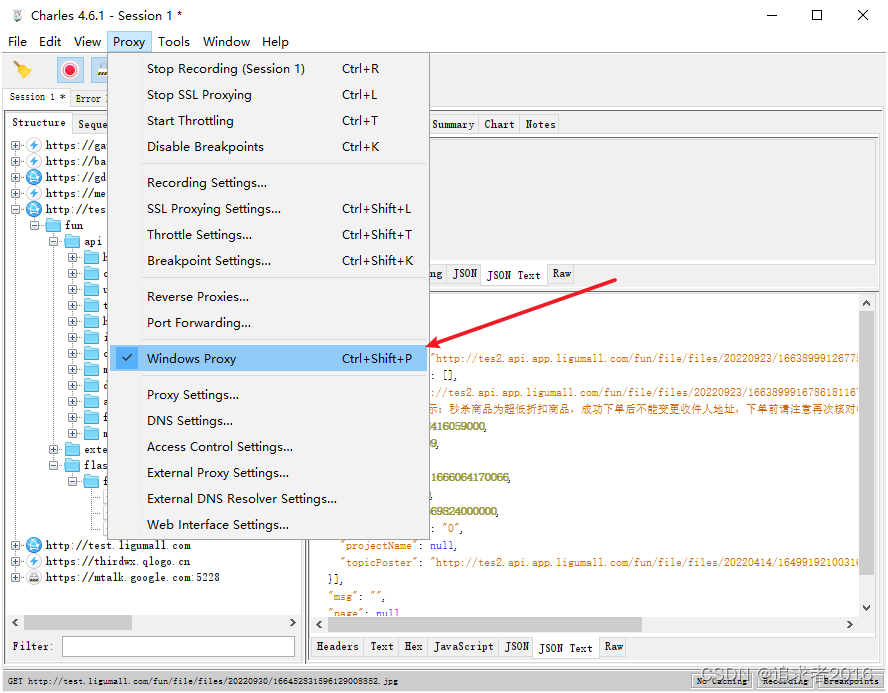Switch to the Chart tab
Viewport: 888px width, 693px height.
click(499, 125)
